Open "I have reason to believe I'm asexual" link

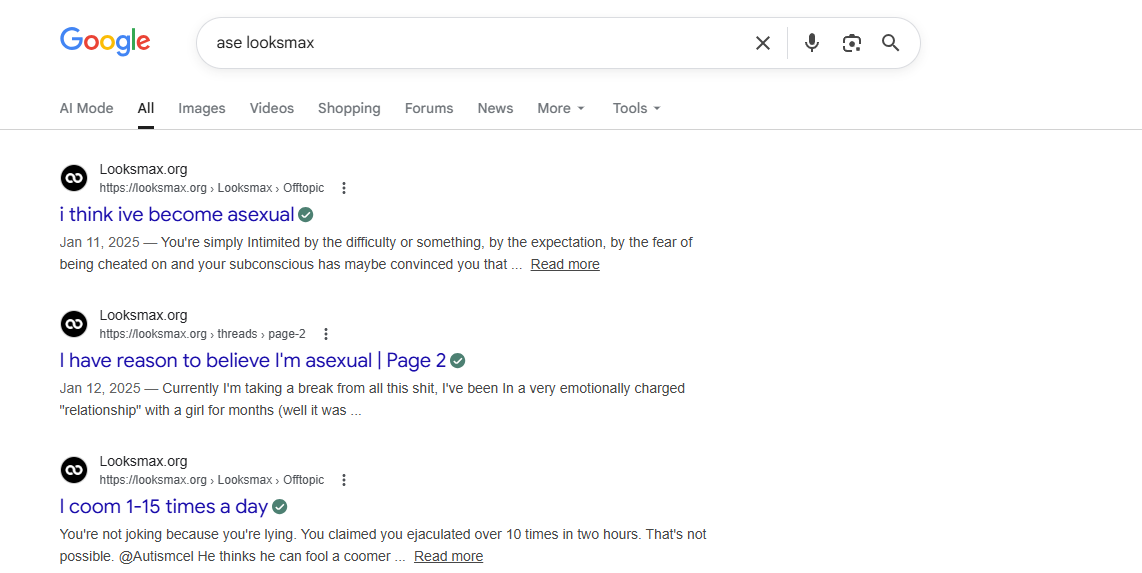pos(252,361)
